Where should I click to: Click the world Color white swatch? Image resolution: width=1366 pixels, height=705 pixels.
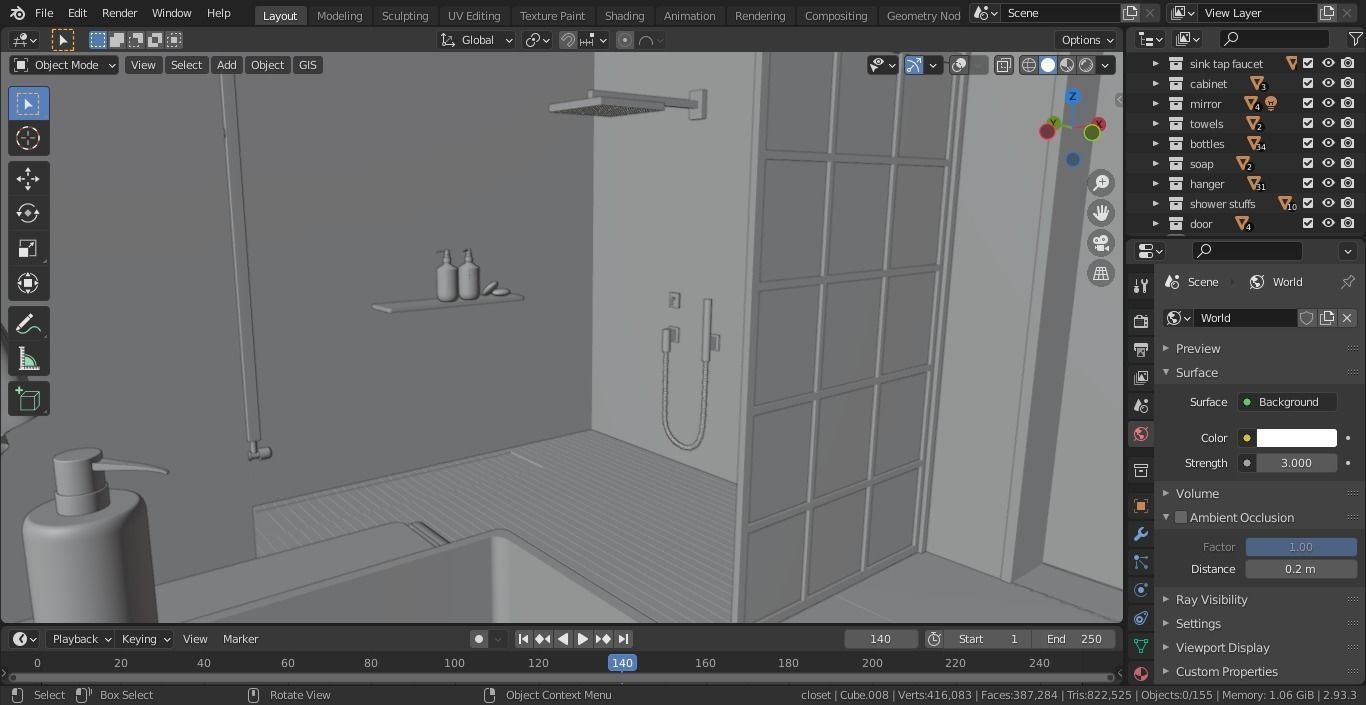(x=1296, y=438)
